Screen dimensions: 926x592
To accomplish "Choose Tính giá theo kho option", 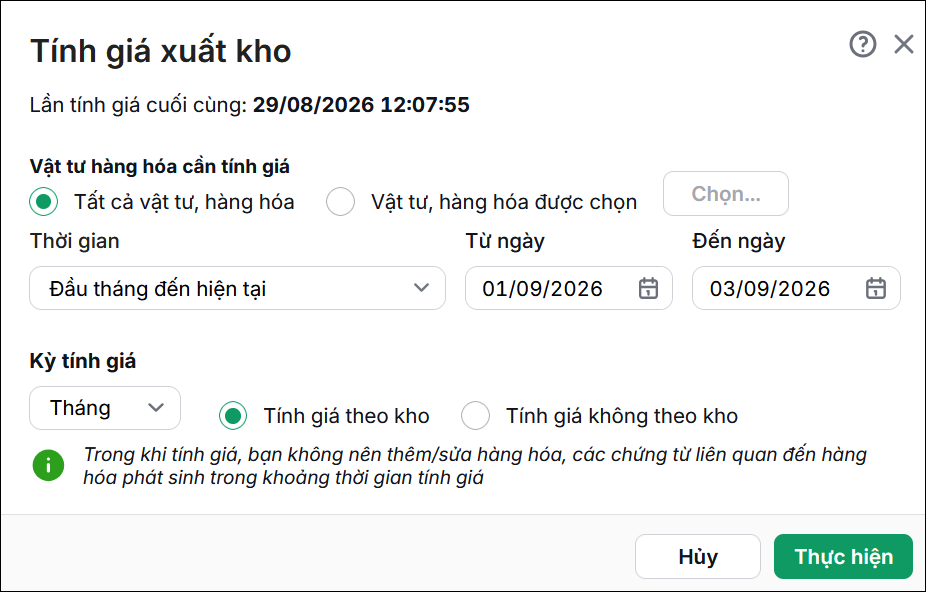I will [233, 416].
